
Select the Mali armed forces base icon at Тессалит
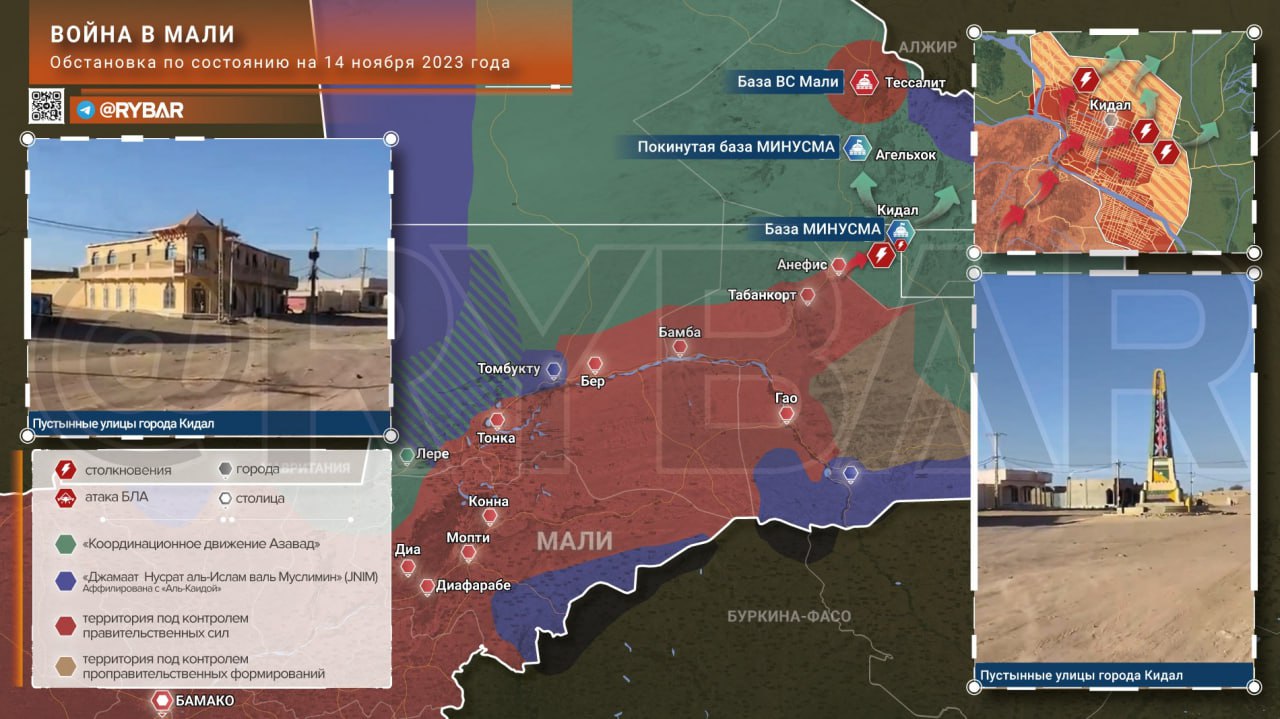tap(863, 82)
